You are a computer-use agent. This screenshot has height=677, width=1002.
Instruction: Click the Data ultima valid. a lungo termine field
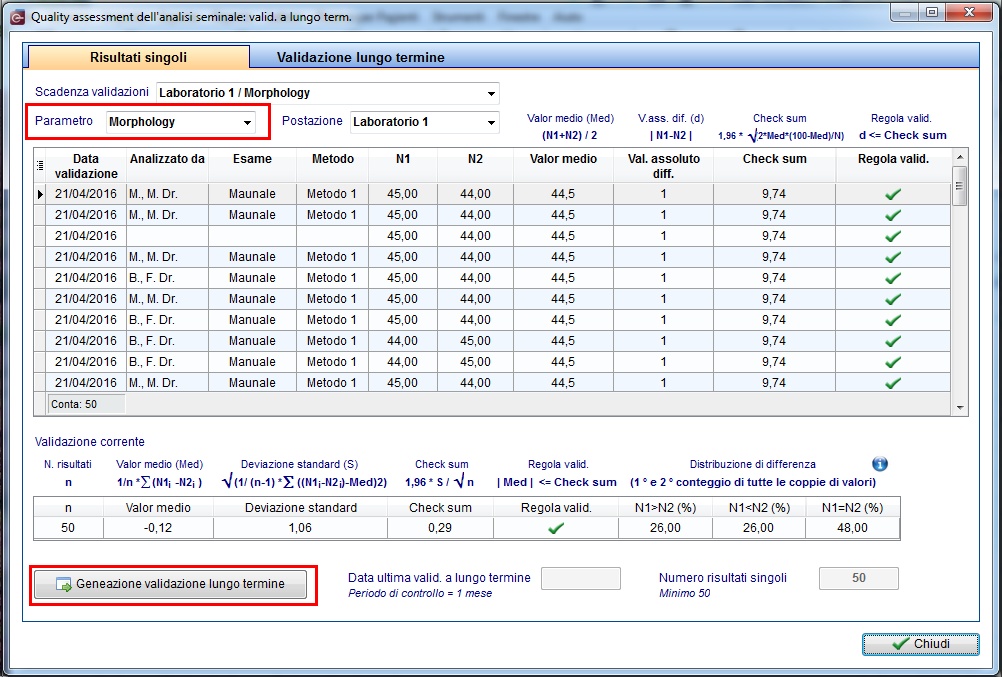tap(580, 578)
